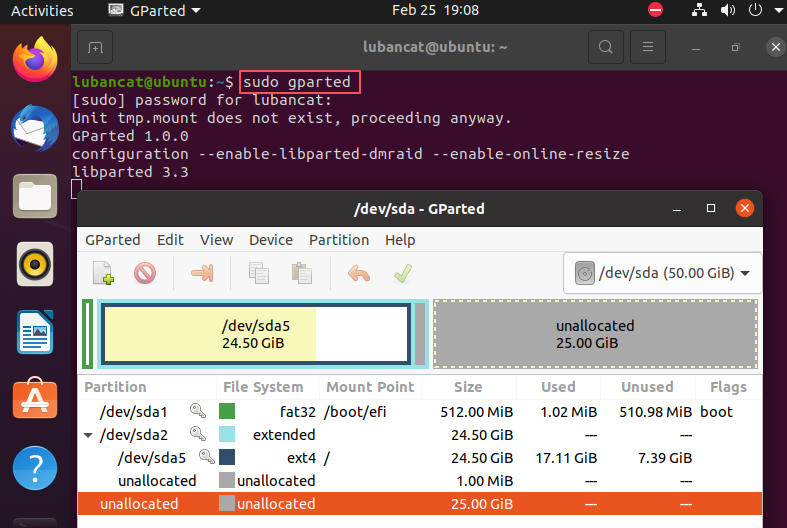Click the Delete partition toolbar icon

coord(145,273)
